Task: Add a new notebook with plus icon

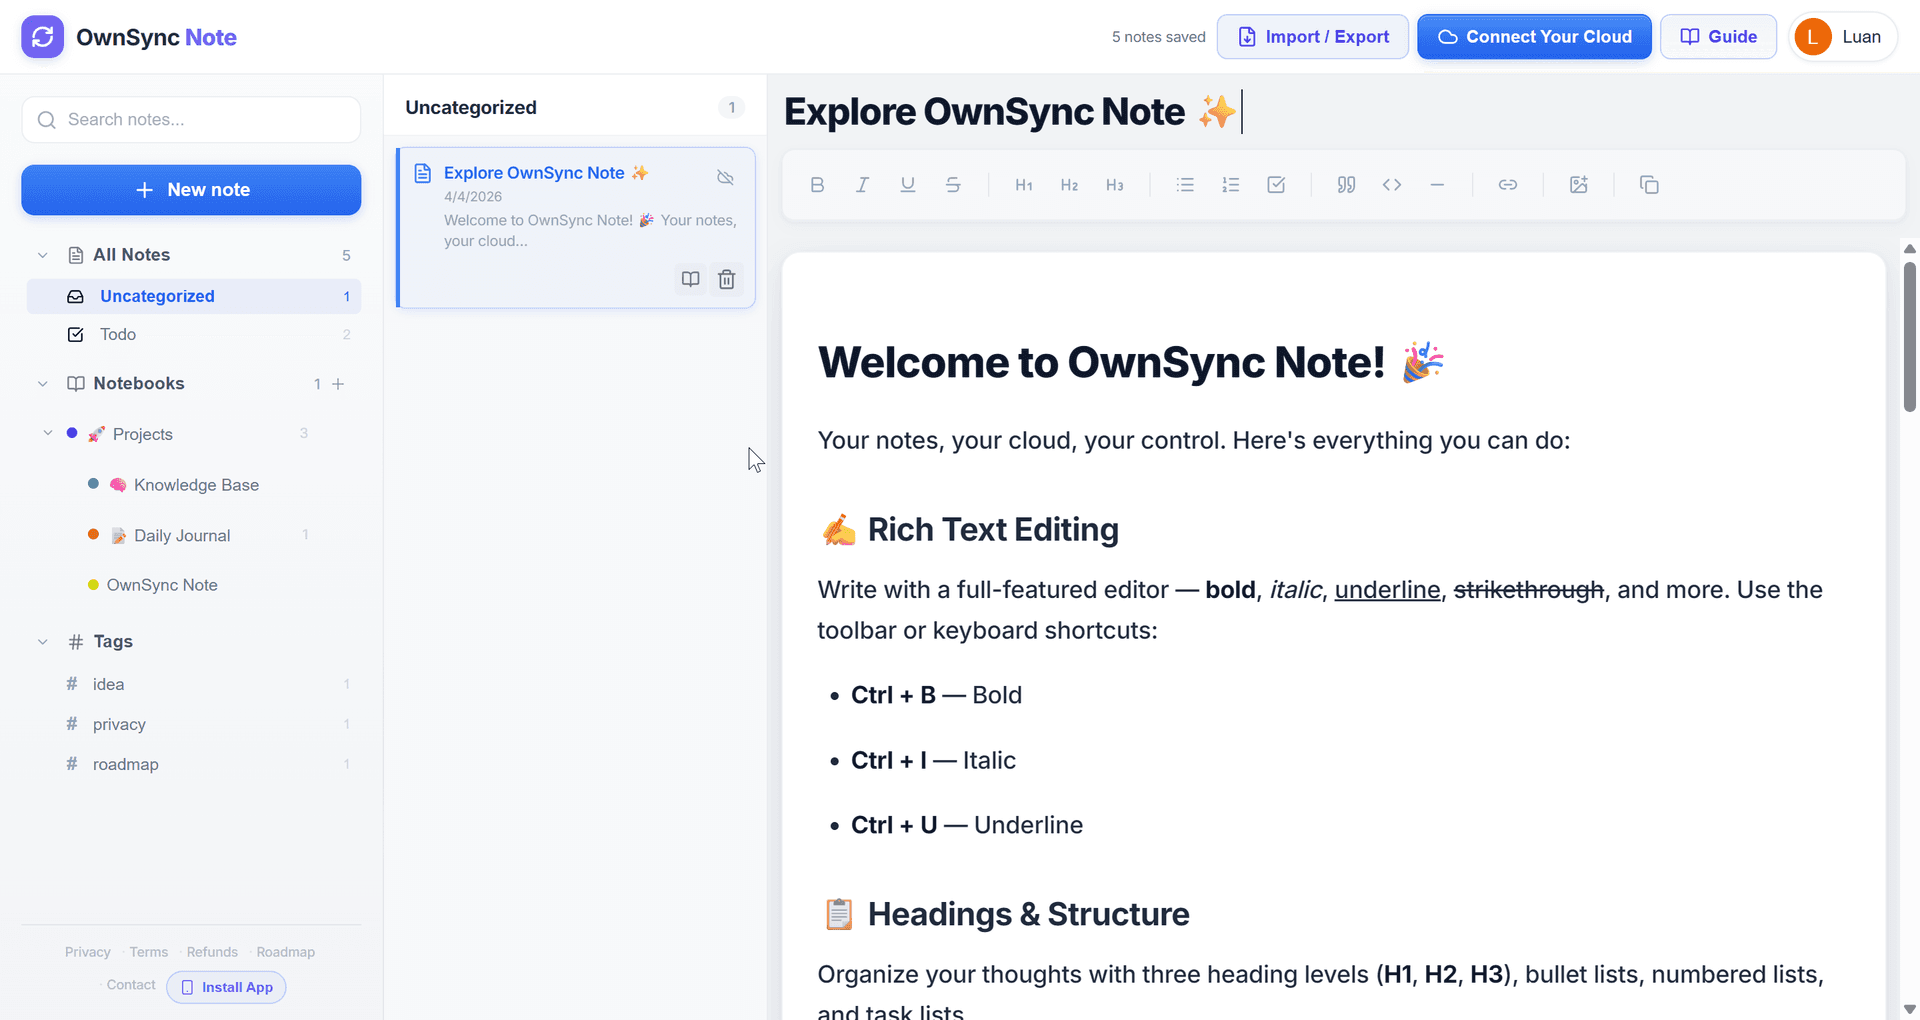Action: point(338,384)
